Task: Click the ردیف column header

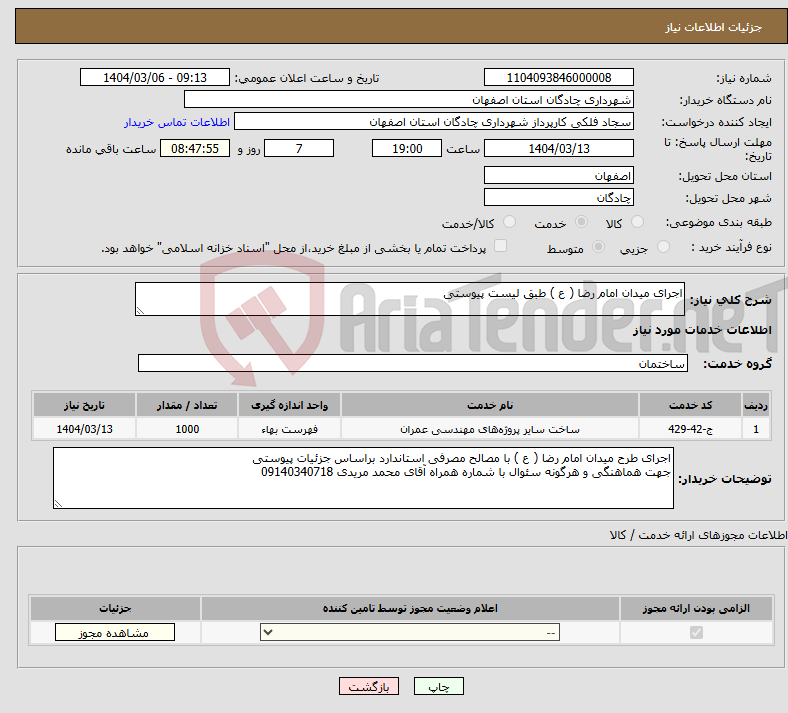Action: [756, 405]
